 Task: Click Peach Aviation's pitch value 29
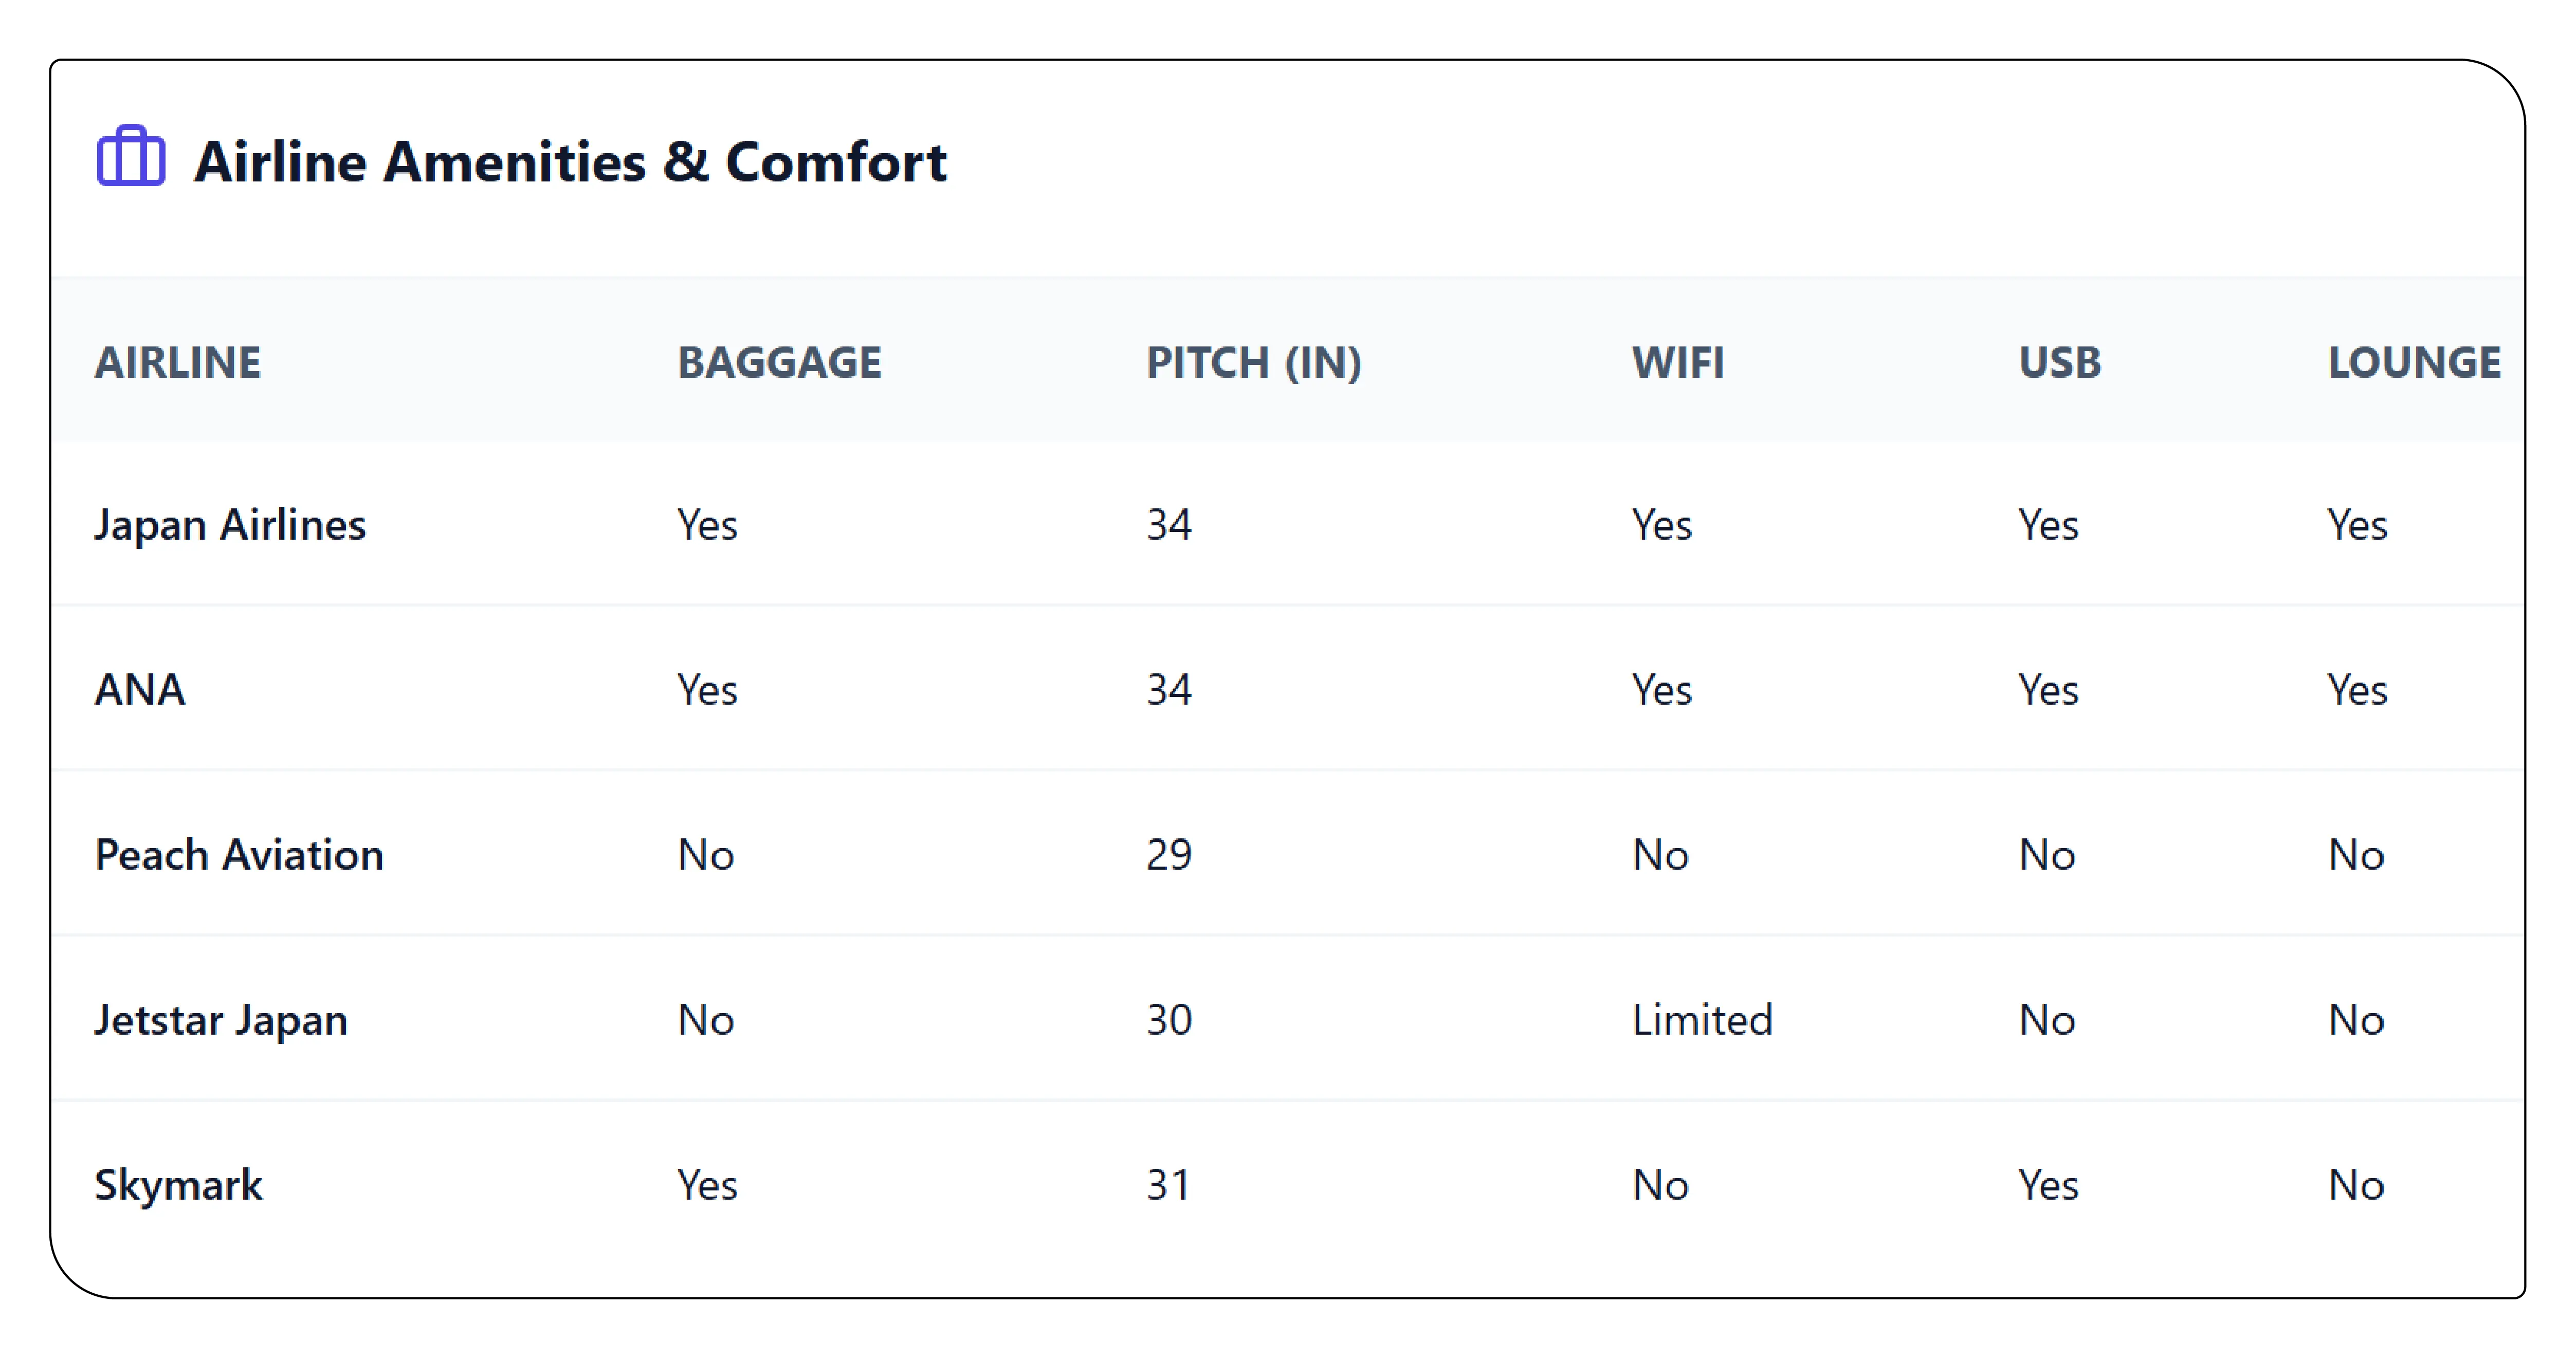1169,855
